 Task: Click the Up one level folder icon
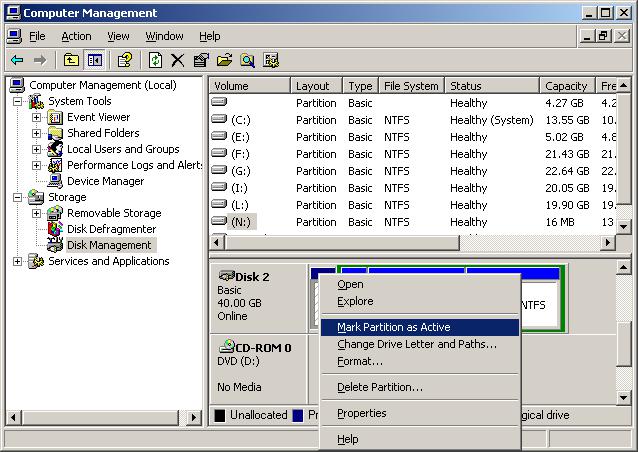pos(72,61)
